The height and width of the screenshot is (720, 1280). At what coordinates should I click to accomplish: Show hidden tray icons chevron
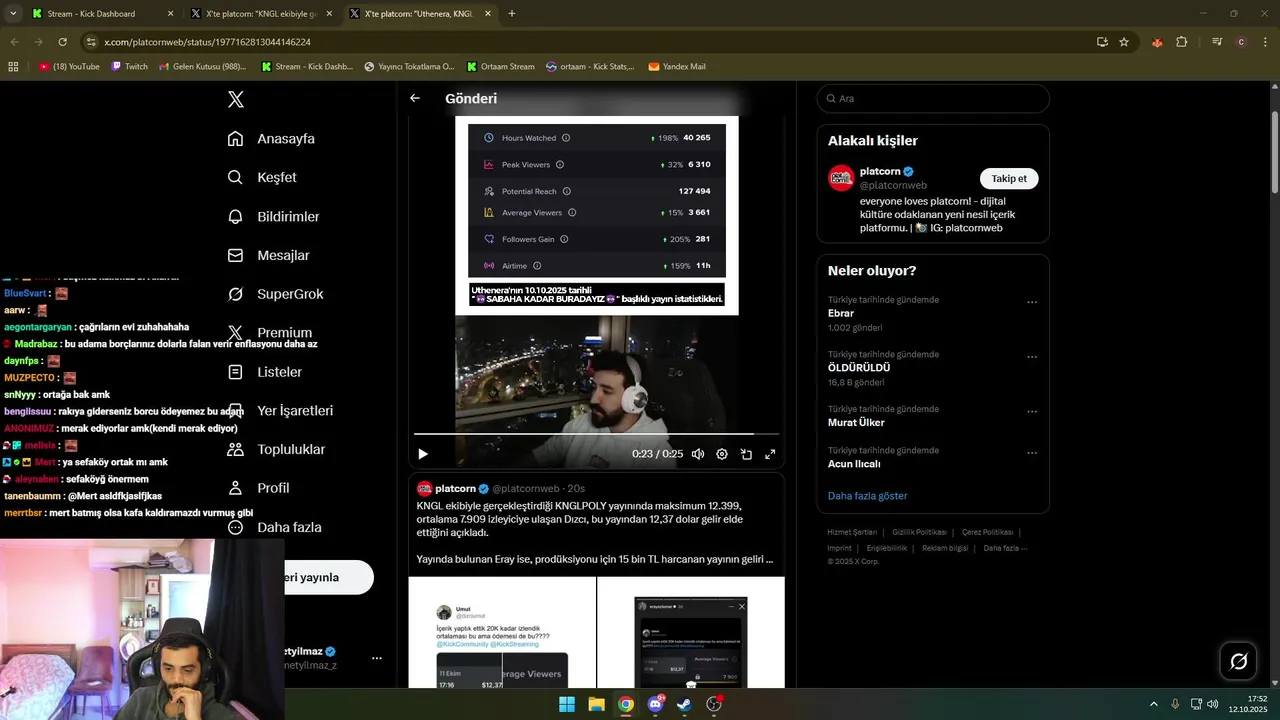[x=1153, y=704]
